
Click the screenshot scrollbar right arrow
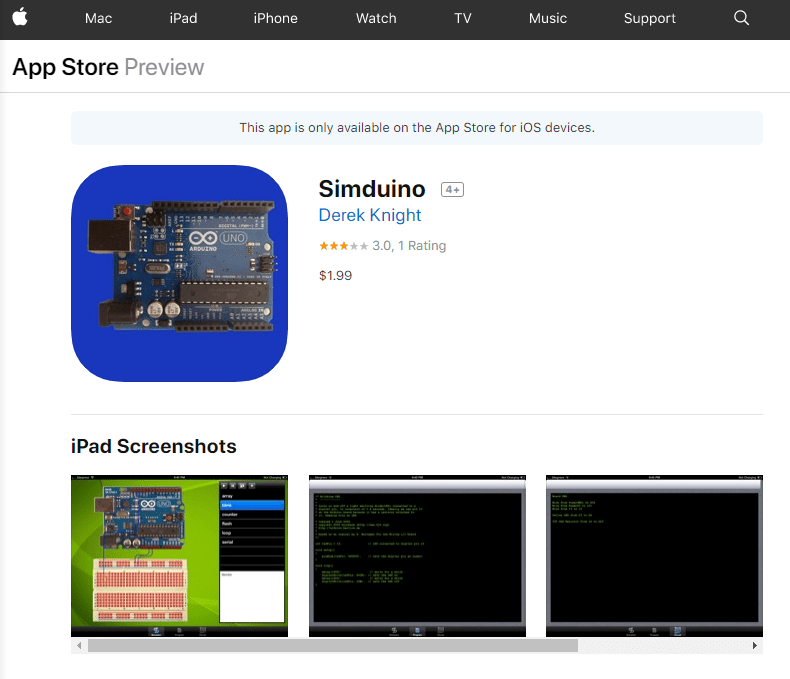(754, 646)
